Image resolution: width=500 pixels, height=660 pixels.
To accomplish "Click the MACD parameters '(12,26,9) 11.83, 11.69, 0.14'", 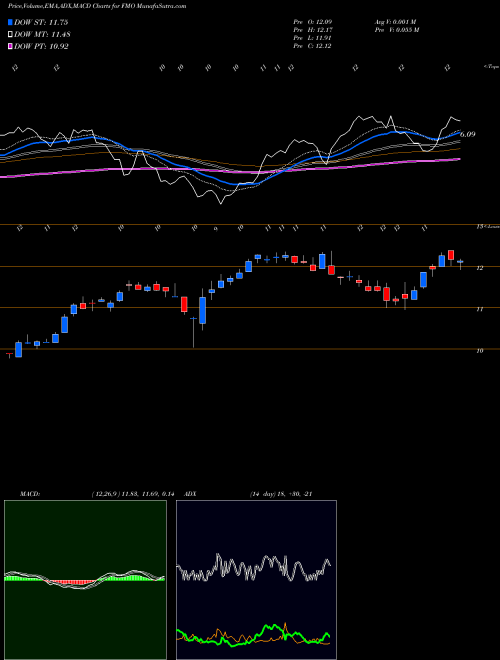I will pyautogui.click(x=133, y=494).
